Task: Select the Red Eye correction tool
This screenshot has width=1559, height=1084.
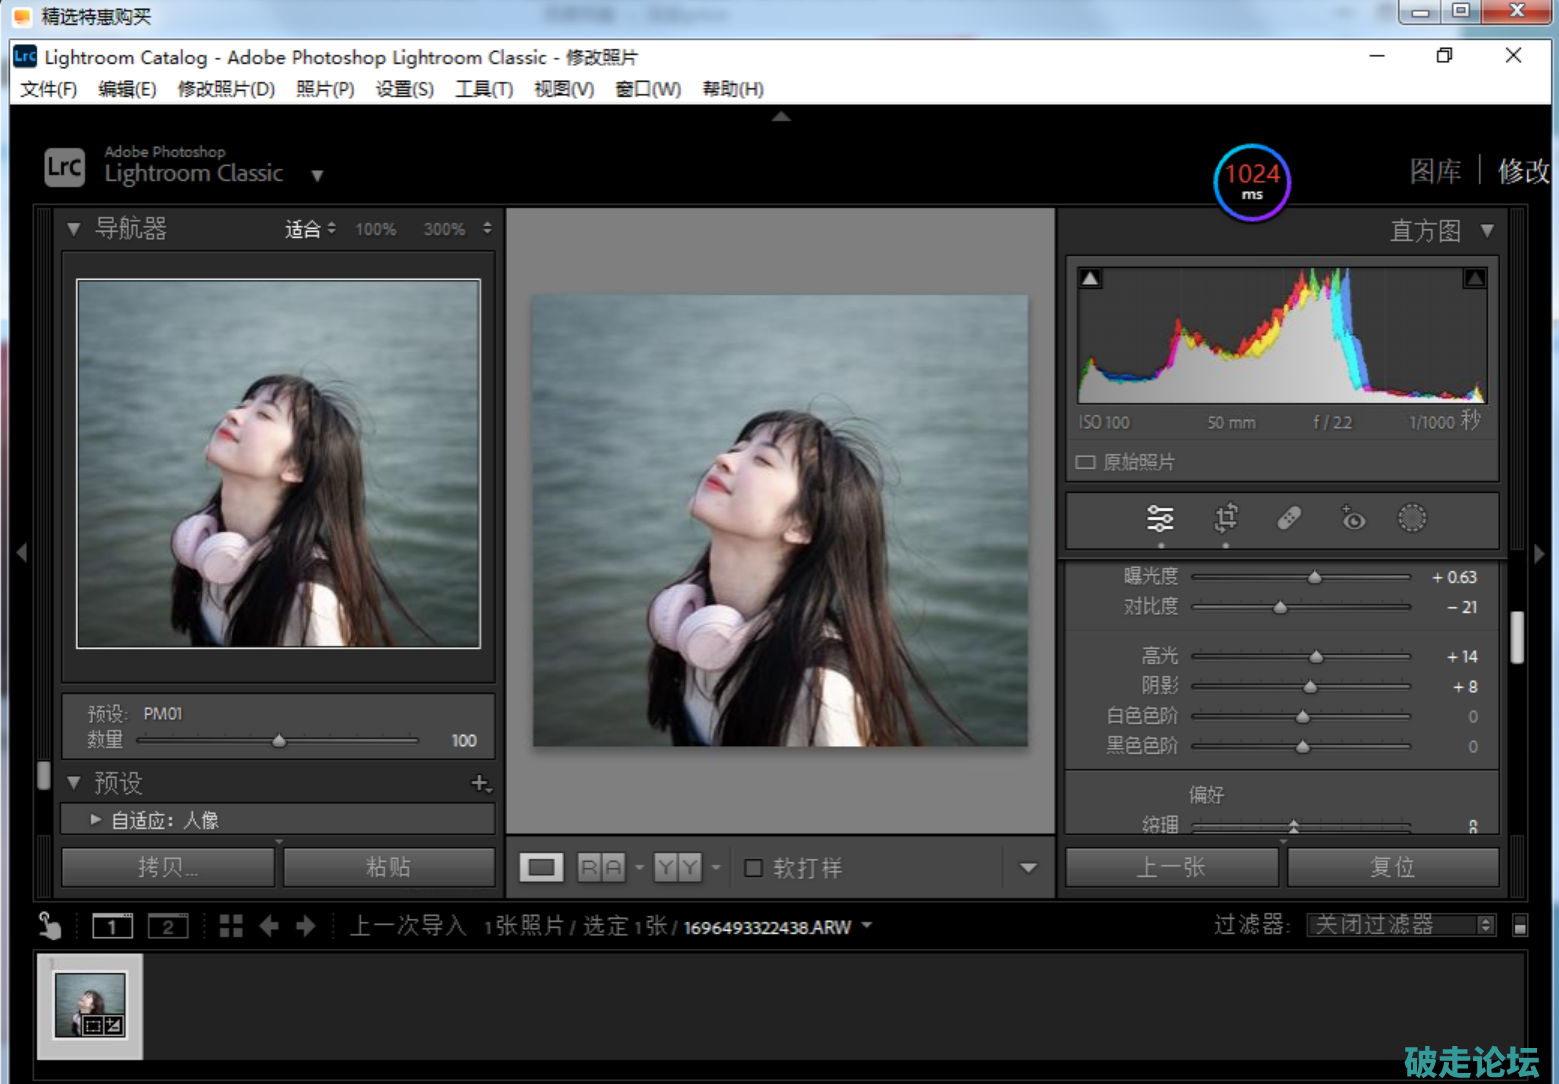Action: pyautogui.click(x=1352, y=518)
